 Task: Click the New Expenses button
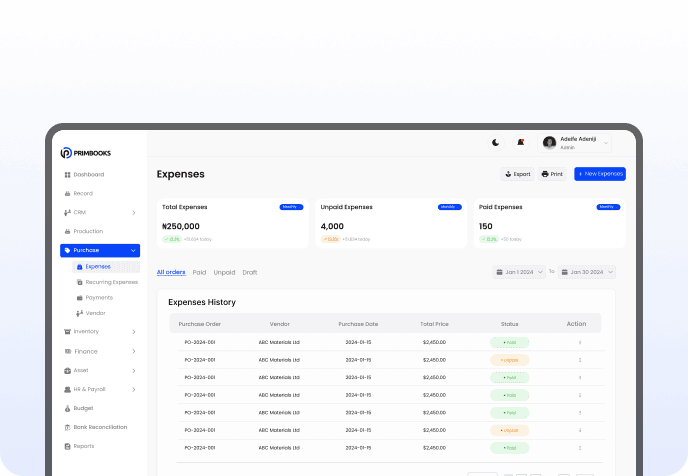point(600,174)
